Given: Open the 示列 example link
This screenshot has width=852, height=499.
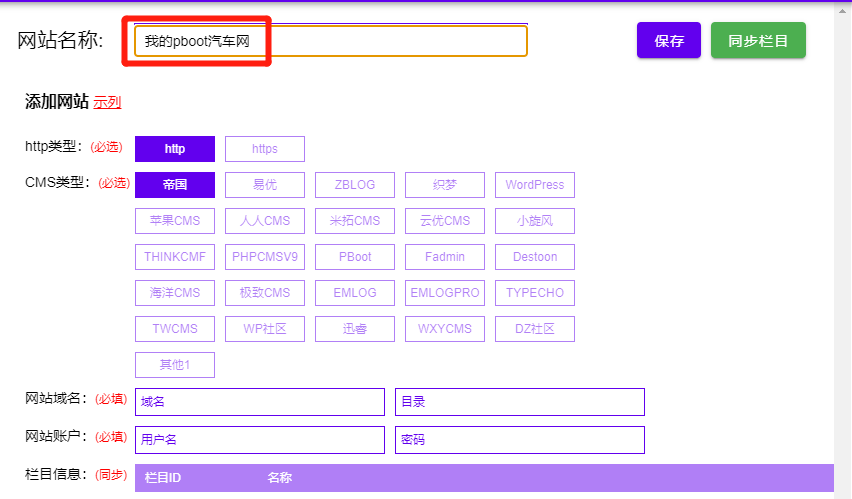Looking at the screenshot, I should point(107,102).
